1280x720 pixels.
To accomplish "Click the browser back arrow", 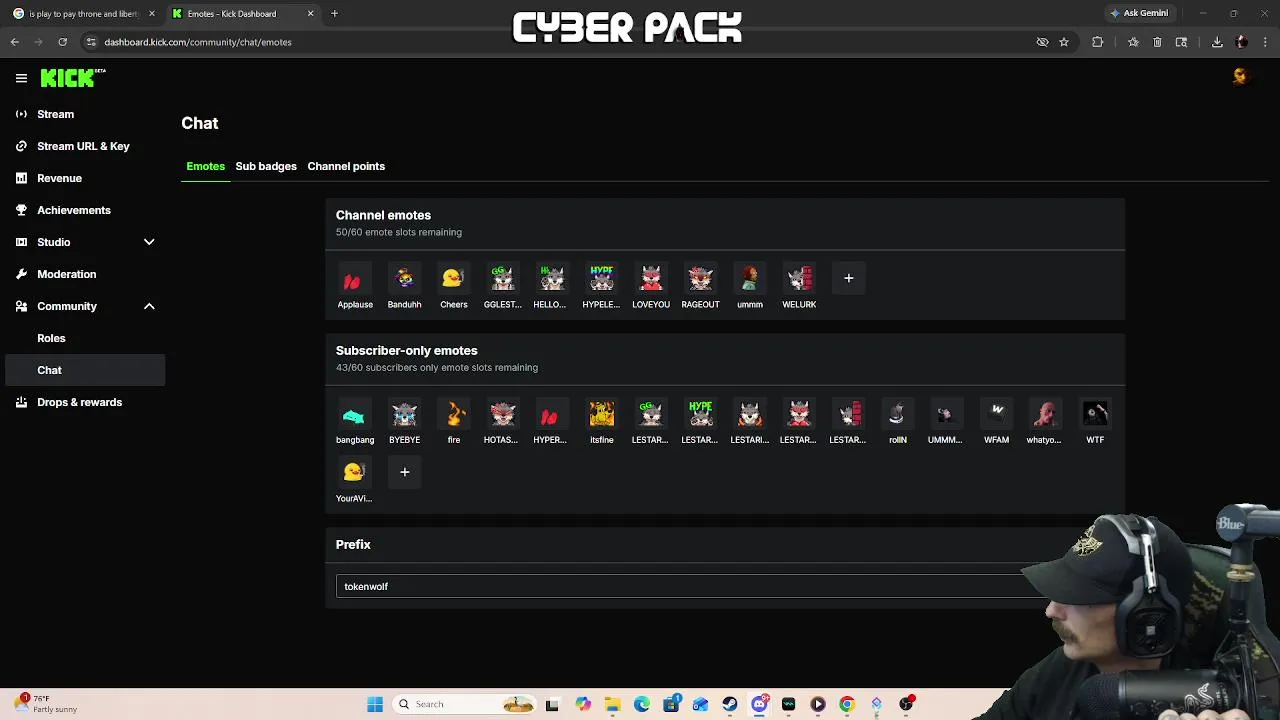I will (x=14, y=42).
